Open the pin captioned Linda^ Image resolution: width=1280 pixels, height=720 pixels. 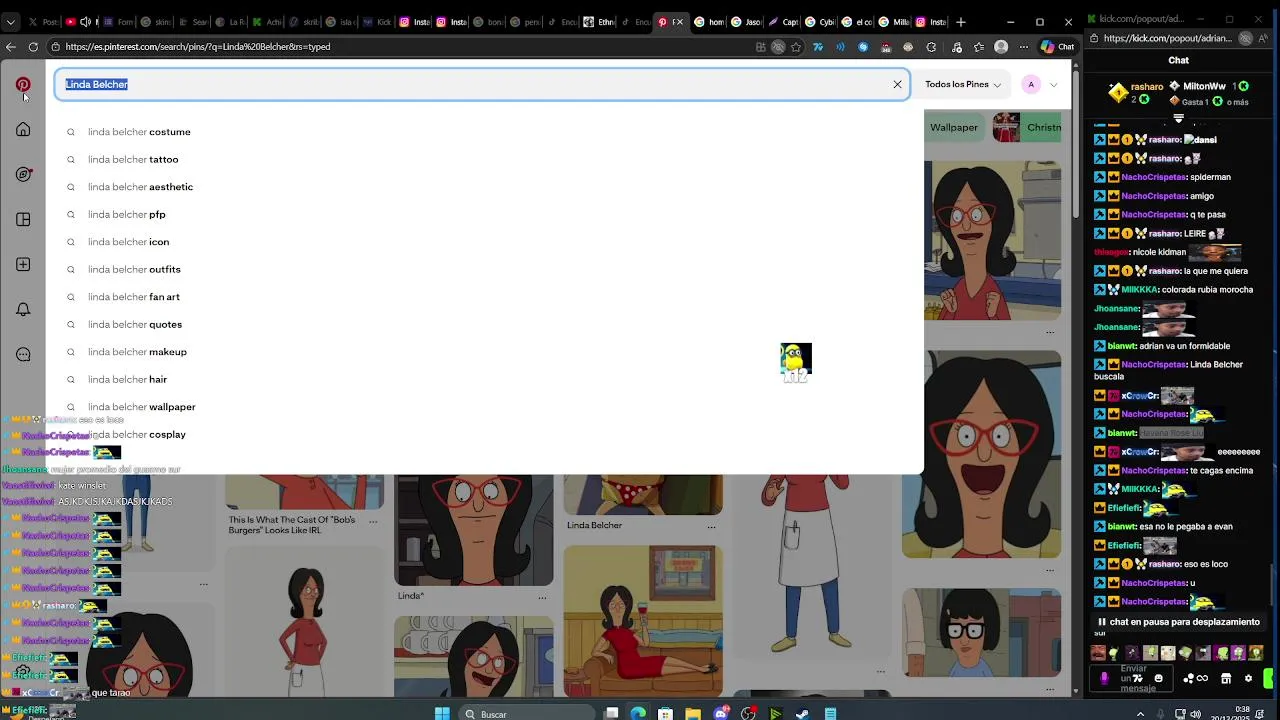tap(473, 530)
